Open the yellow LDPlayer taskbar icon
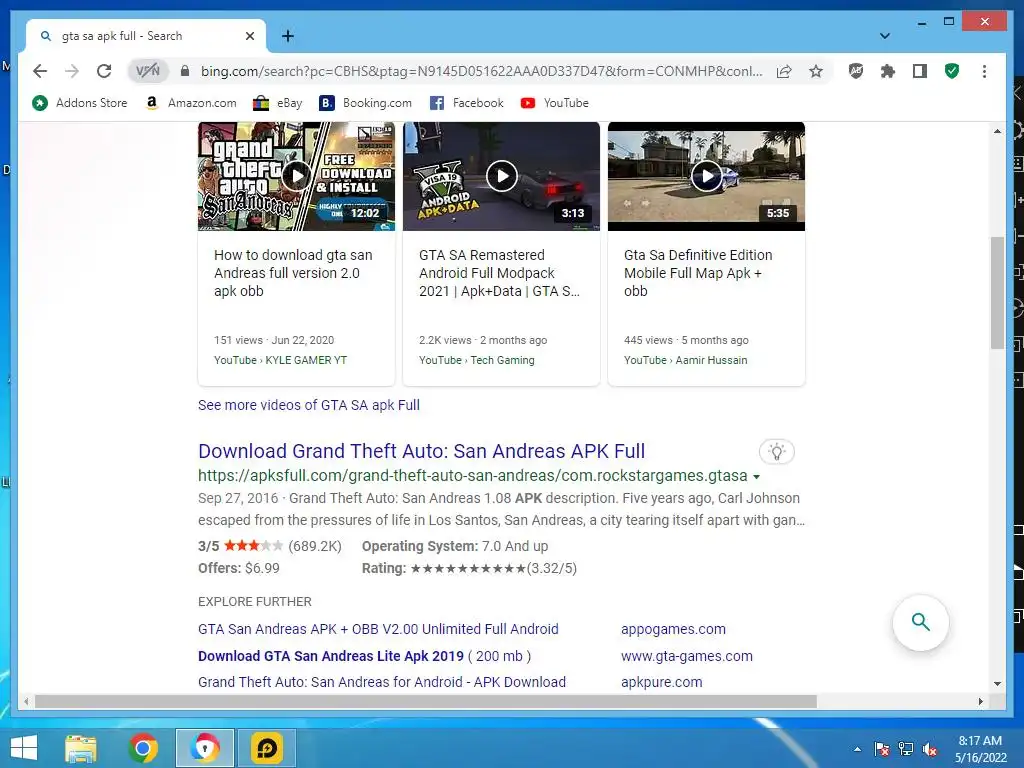Screen dimensions: 1024x768 pos(266,748)
